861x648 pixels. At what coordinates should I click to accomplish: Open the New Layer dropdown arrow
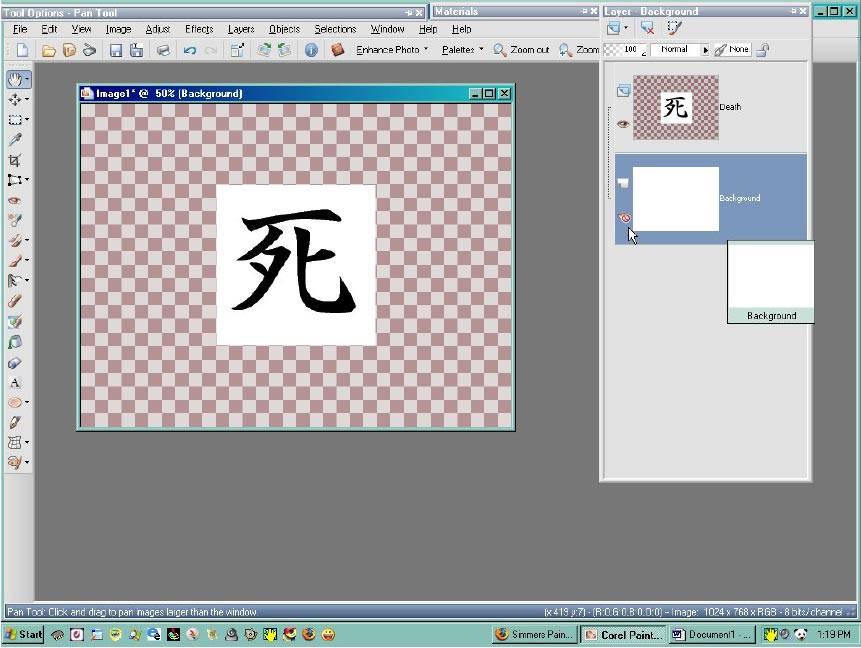[x=626, y=27]
